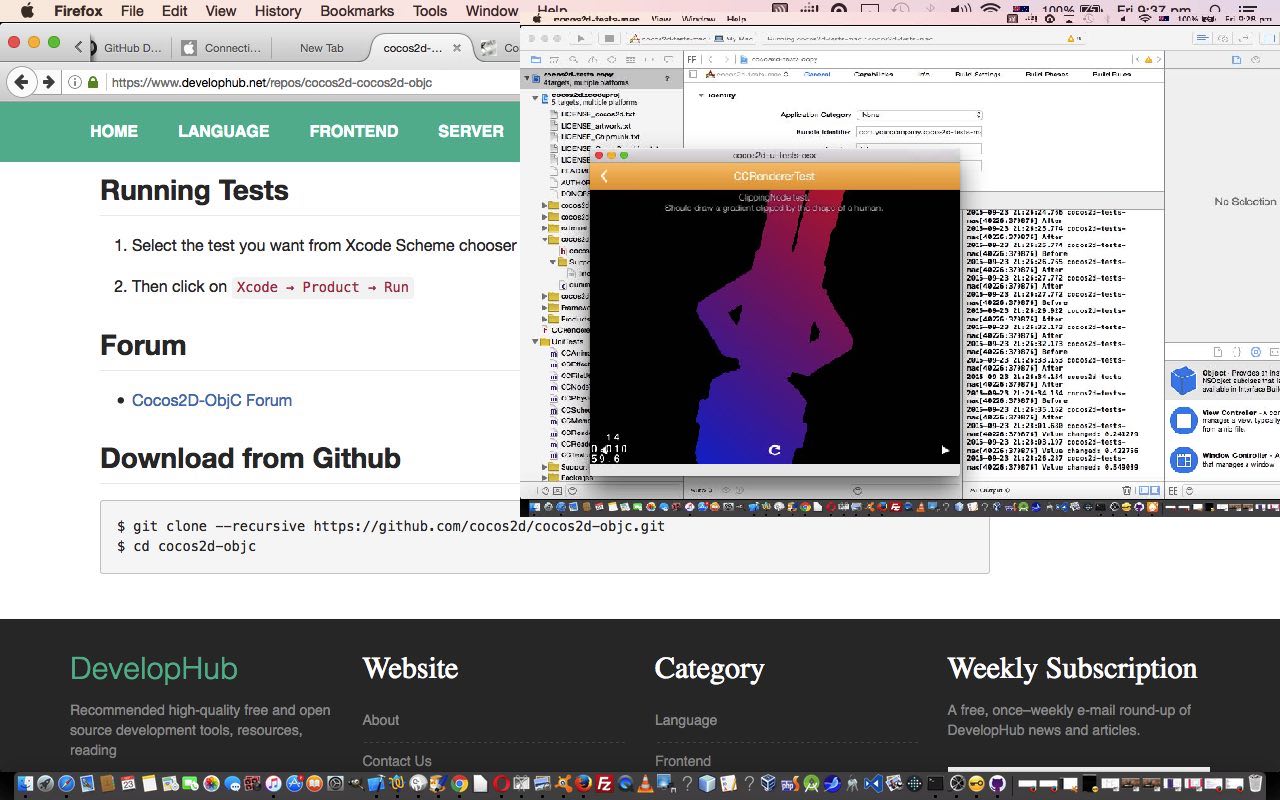Click the Firefox forward arrow button
The width and height of the screenshot is (1280, 800).
tap(47, 82)
